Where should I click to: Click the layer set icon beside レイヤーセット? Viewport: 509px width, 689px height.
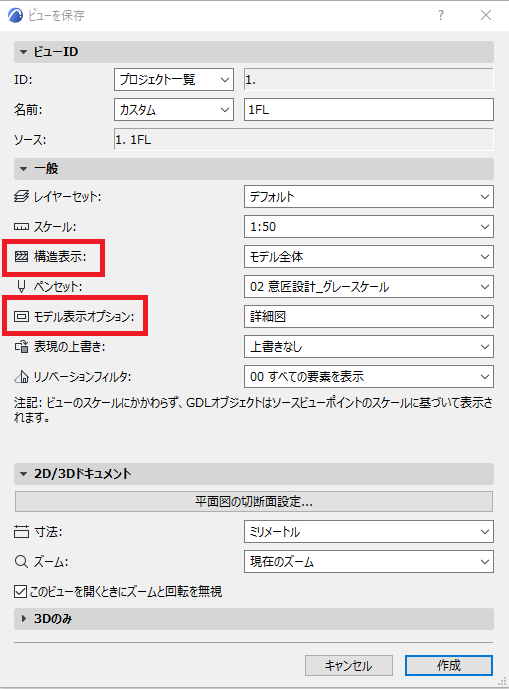[21, 196]
